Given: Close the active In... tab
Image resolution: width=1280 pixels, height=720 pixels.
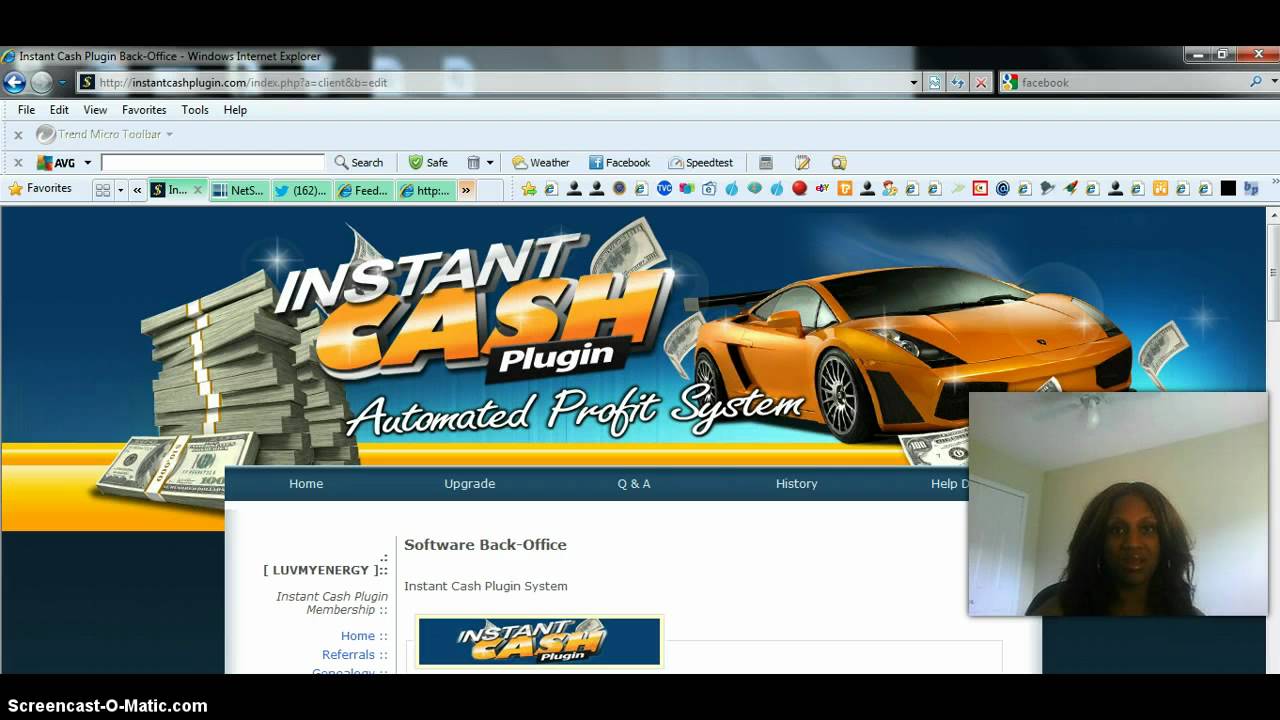Looking at the screenshot, I should (x=198, y=190).
